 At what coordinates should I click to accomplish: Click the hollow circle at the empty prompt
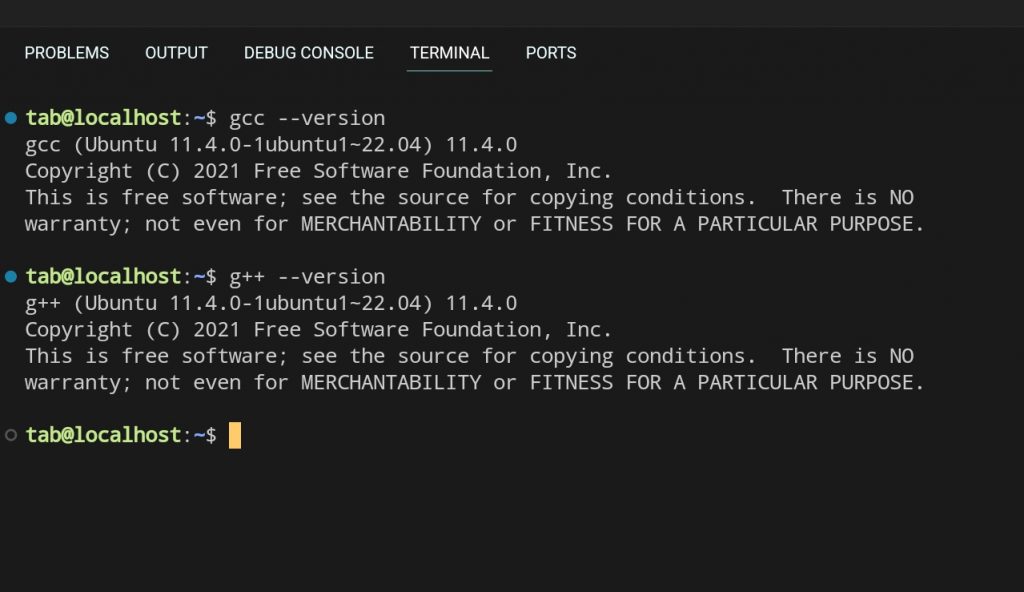(11, 435)
